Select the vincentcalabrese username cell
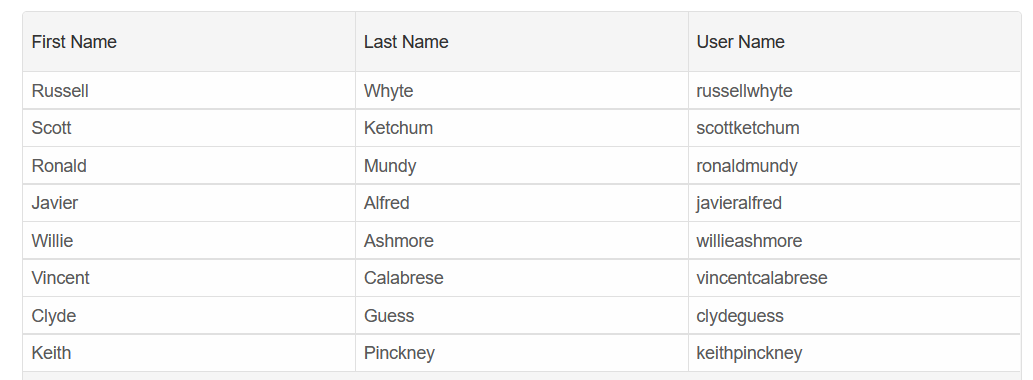Screen dimensions: 1033x380 pyautogui.click(x=854, y=278)
